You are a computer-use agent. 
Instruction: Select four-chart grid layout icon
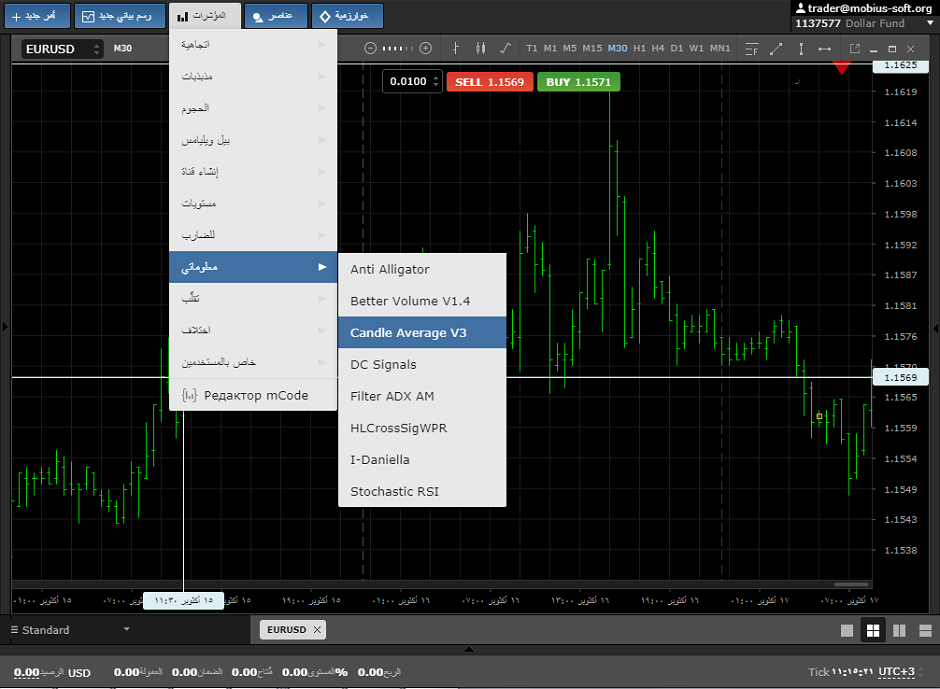pos(873,630)
